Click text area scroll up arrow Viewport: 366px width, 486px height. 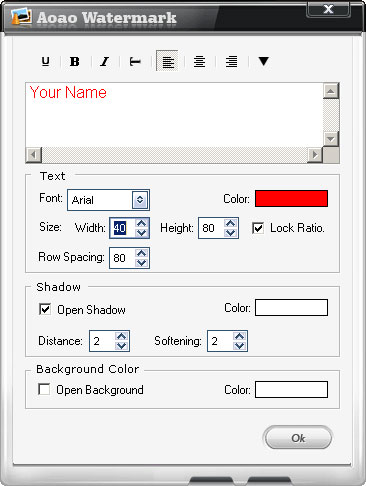pos(331,91)
